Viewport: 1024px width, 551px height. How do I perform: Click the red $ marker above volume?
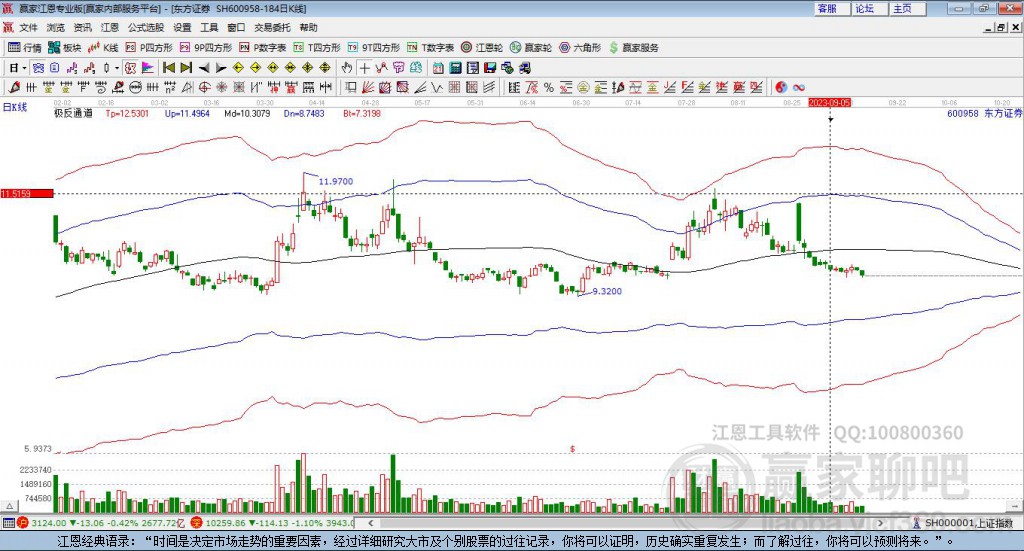coord(572,449)
